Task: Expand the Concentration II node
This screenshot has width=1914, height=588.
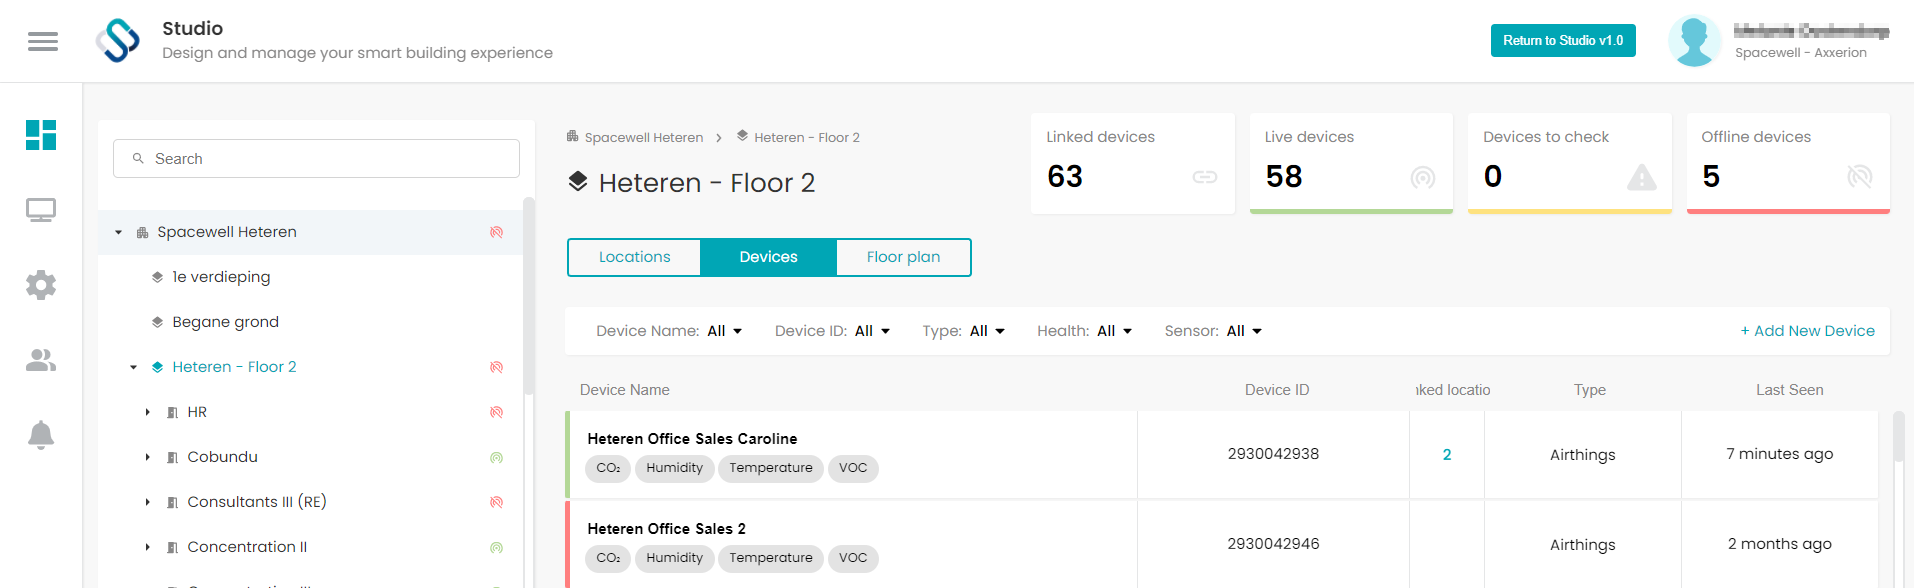Action: pos(147,547)
